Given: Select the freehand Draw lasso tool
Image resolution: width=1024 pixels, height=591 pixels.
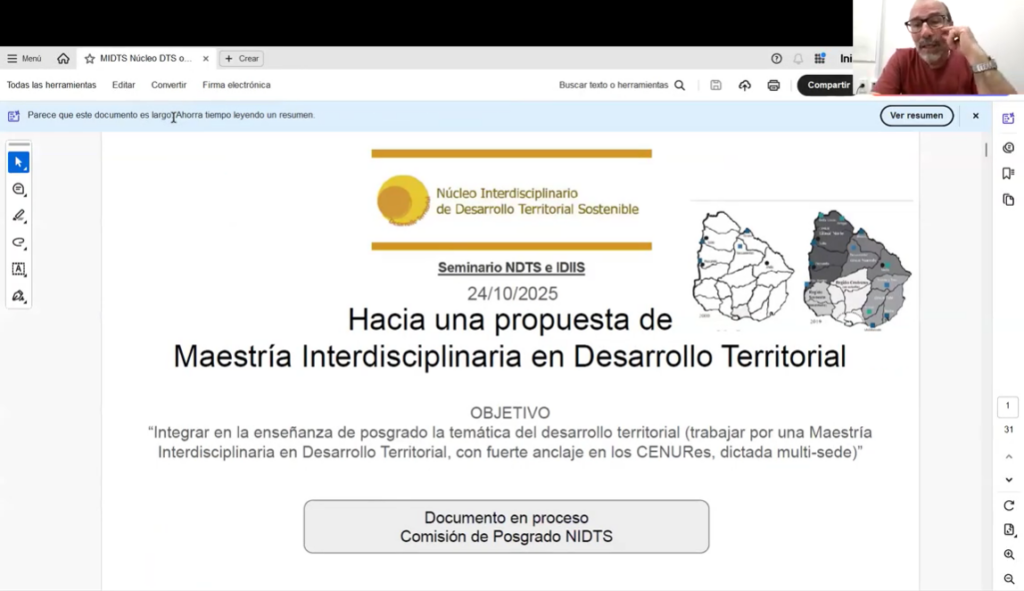Looking at the screenshot, I should coord(18,243).
